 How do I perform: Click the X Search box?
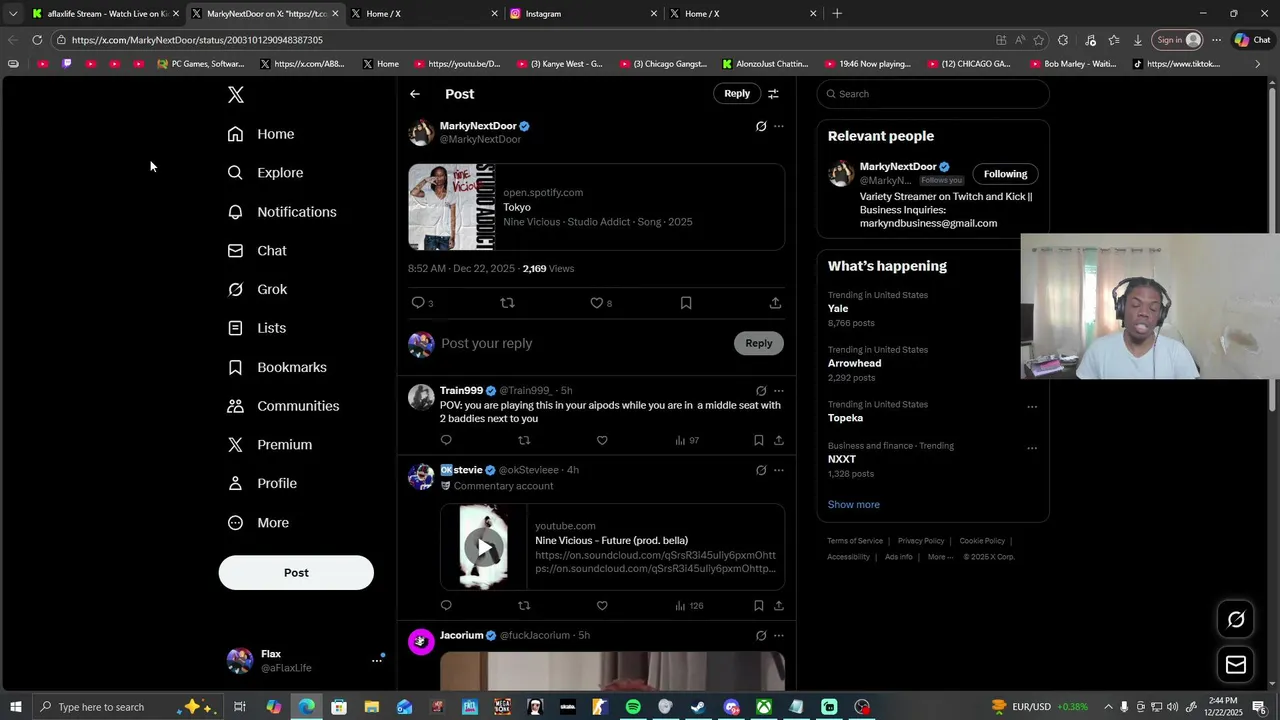(x=933, y=94)
